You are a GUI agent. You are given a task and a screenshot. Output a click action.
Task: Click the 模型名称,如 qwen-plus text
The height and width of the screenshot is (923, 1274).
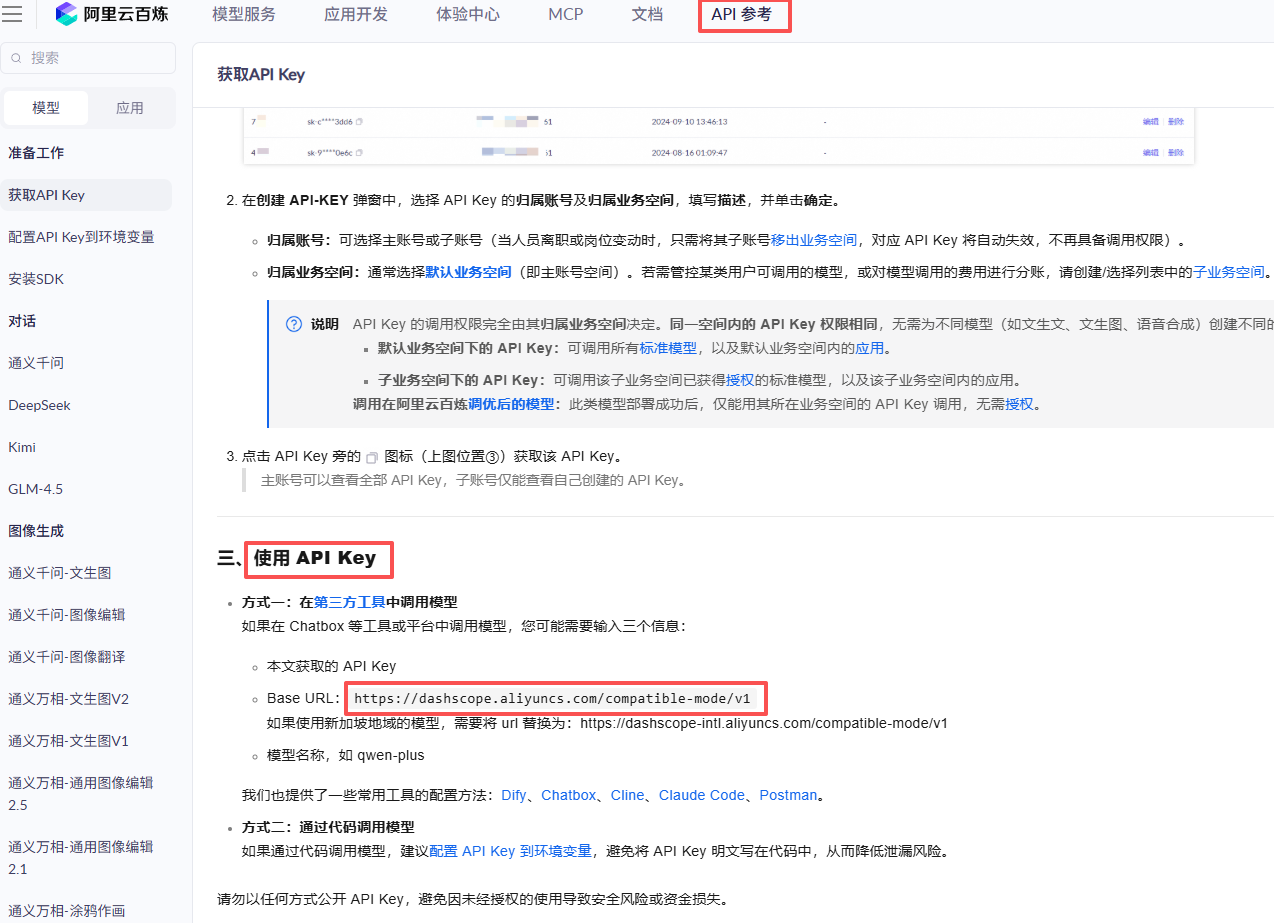coord(346,755)
